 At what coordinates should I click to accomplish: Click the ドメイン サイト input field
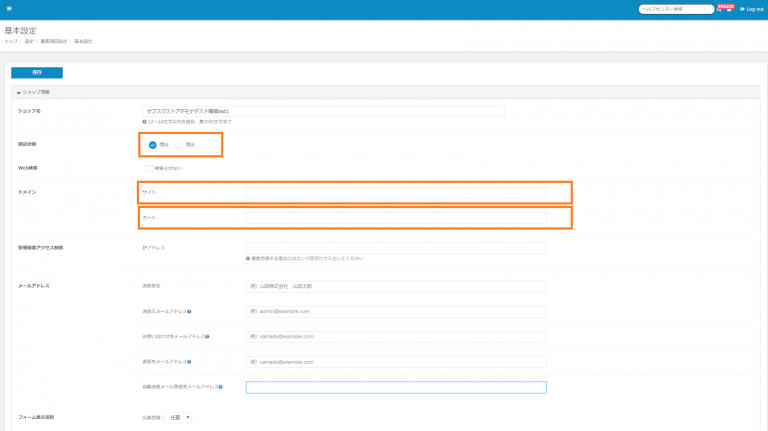click(x=396, y=192)
